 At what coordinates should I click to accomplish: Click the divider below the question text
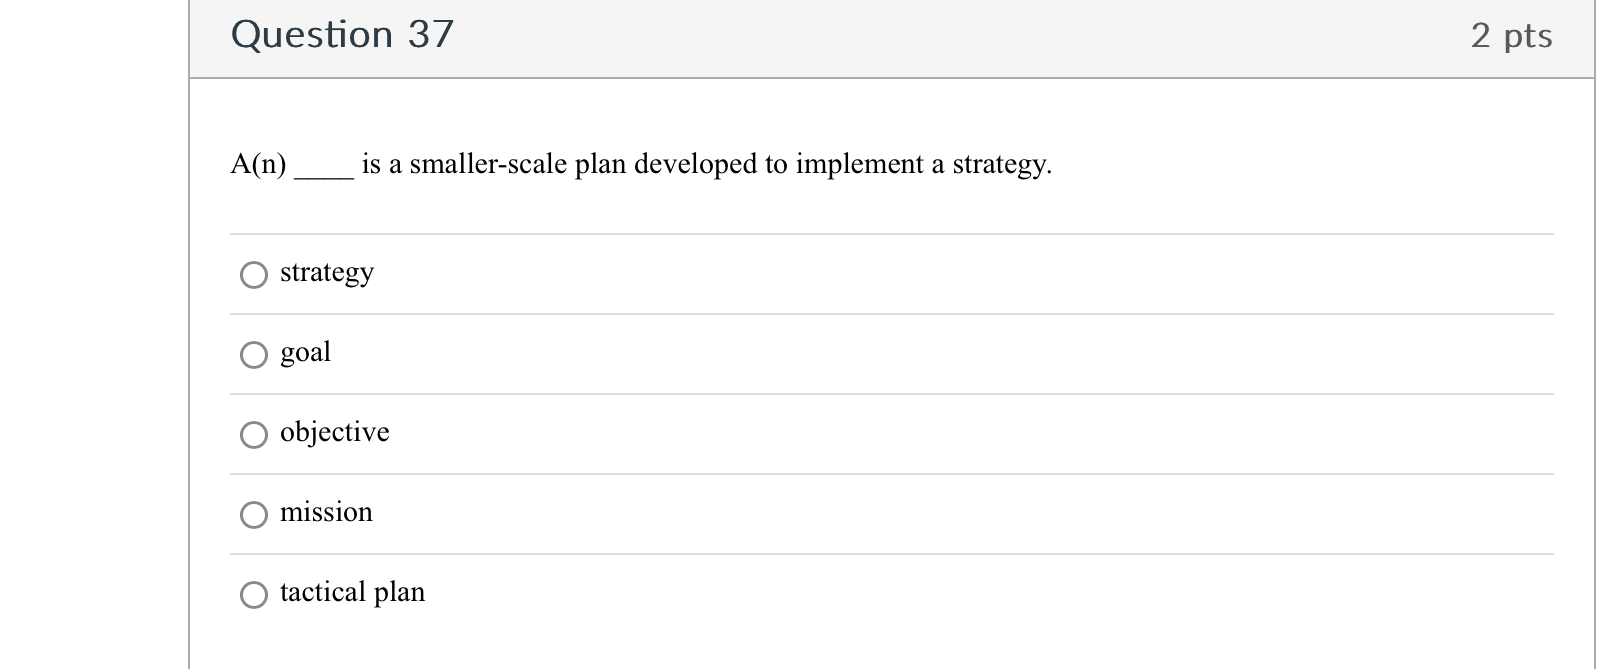tap(890, 233)
